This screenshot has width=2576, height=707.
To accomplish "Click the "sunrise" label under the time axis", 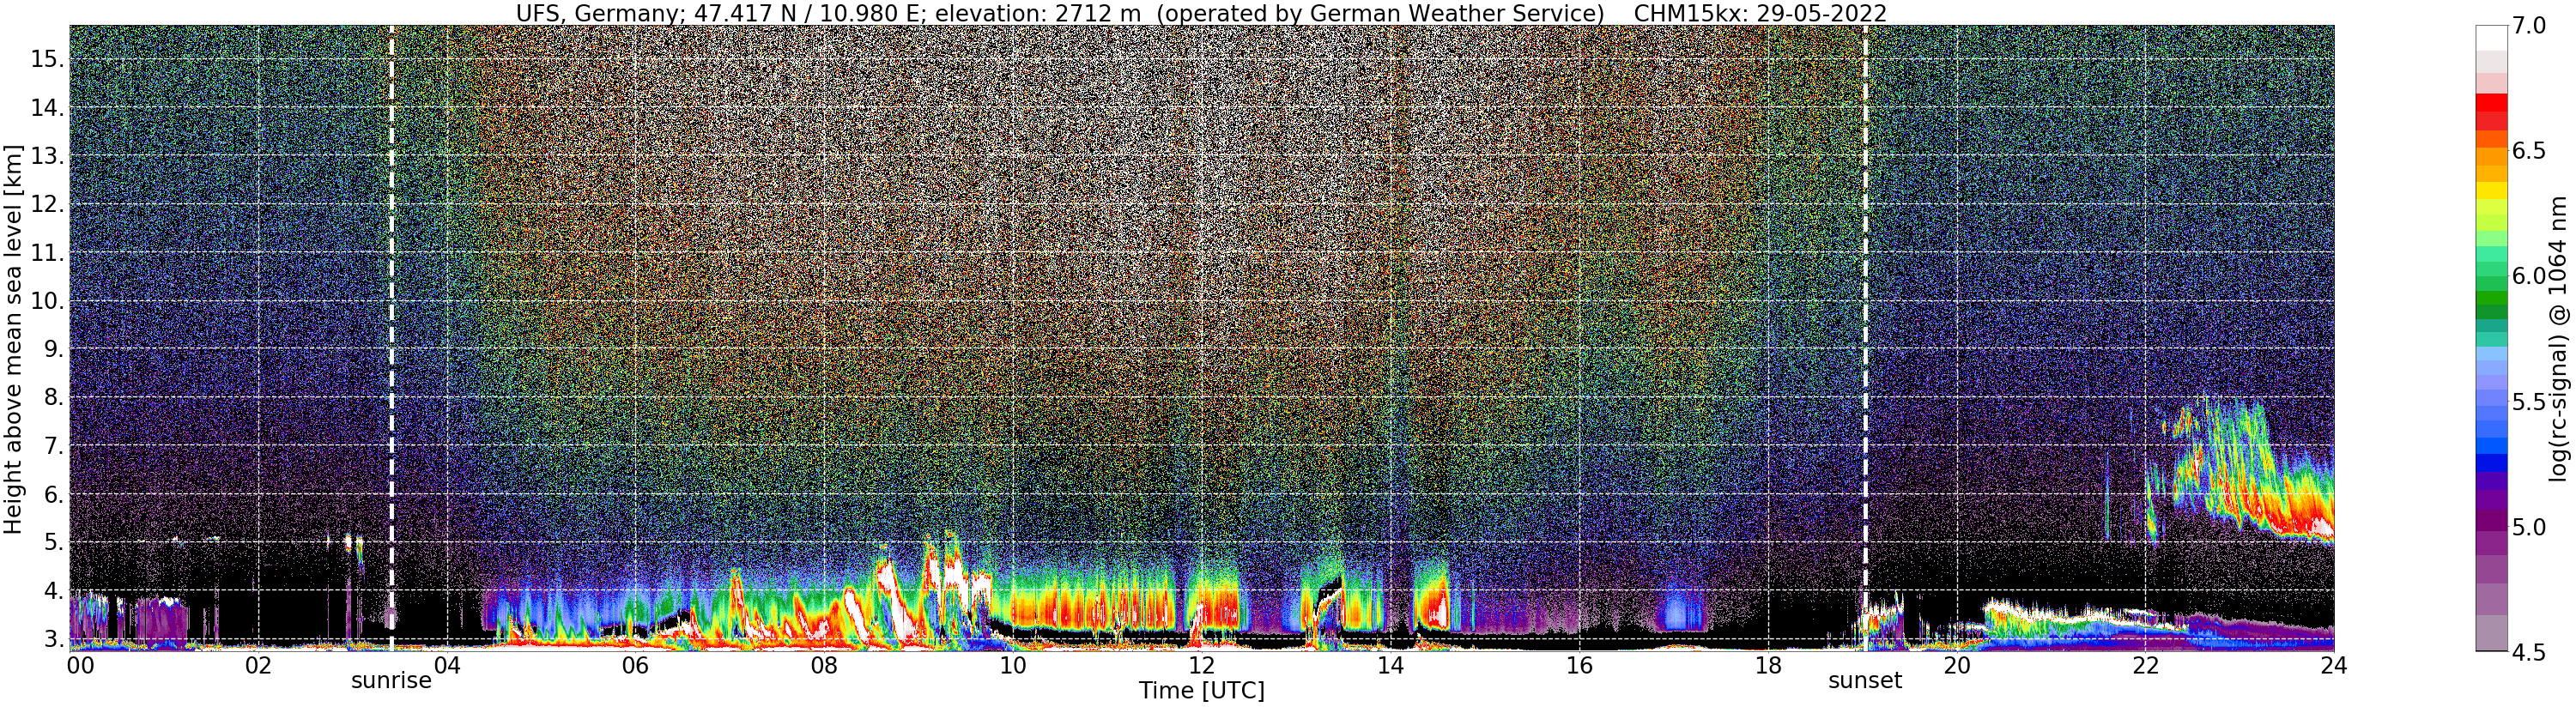I will pos(391,681).
